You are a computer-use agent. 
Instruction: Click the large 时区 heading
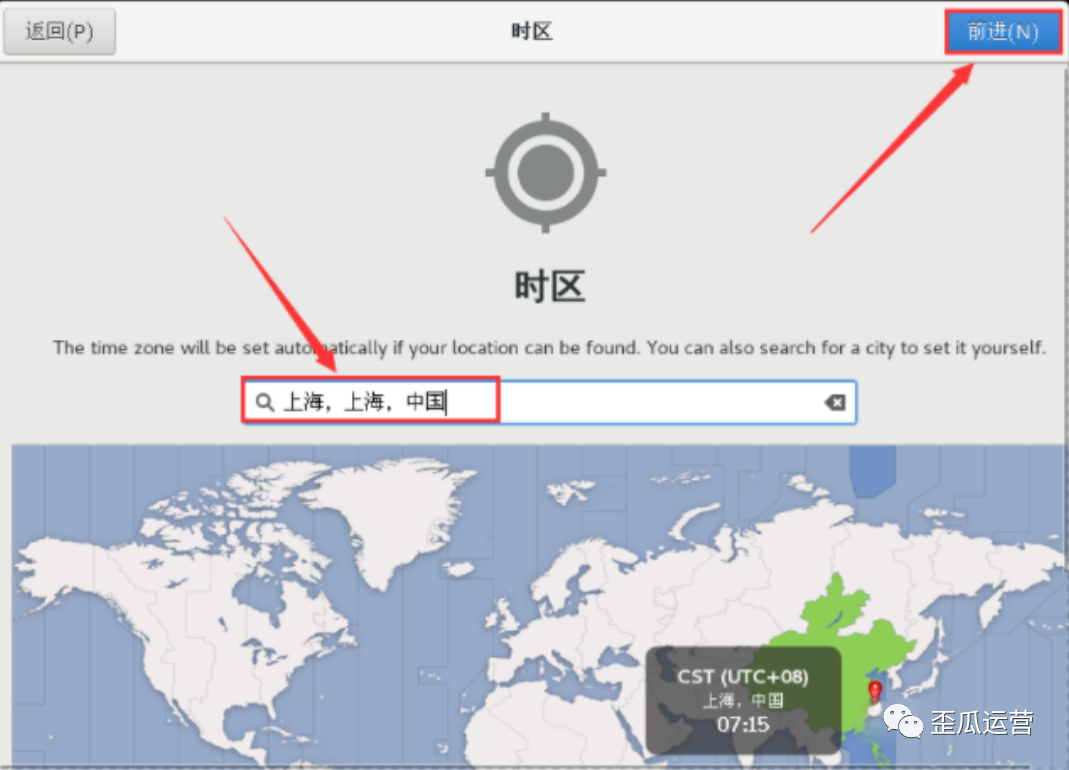point(549,286)
